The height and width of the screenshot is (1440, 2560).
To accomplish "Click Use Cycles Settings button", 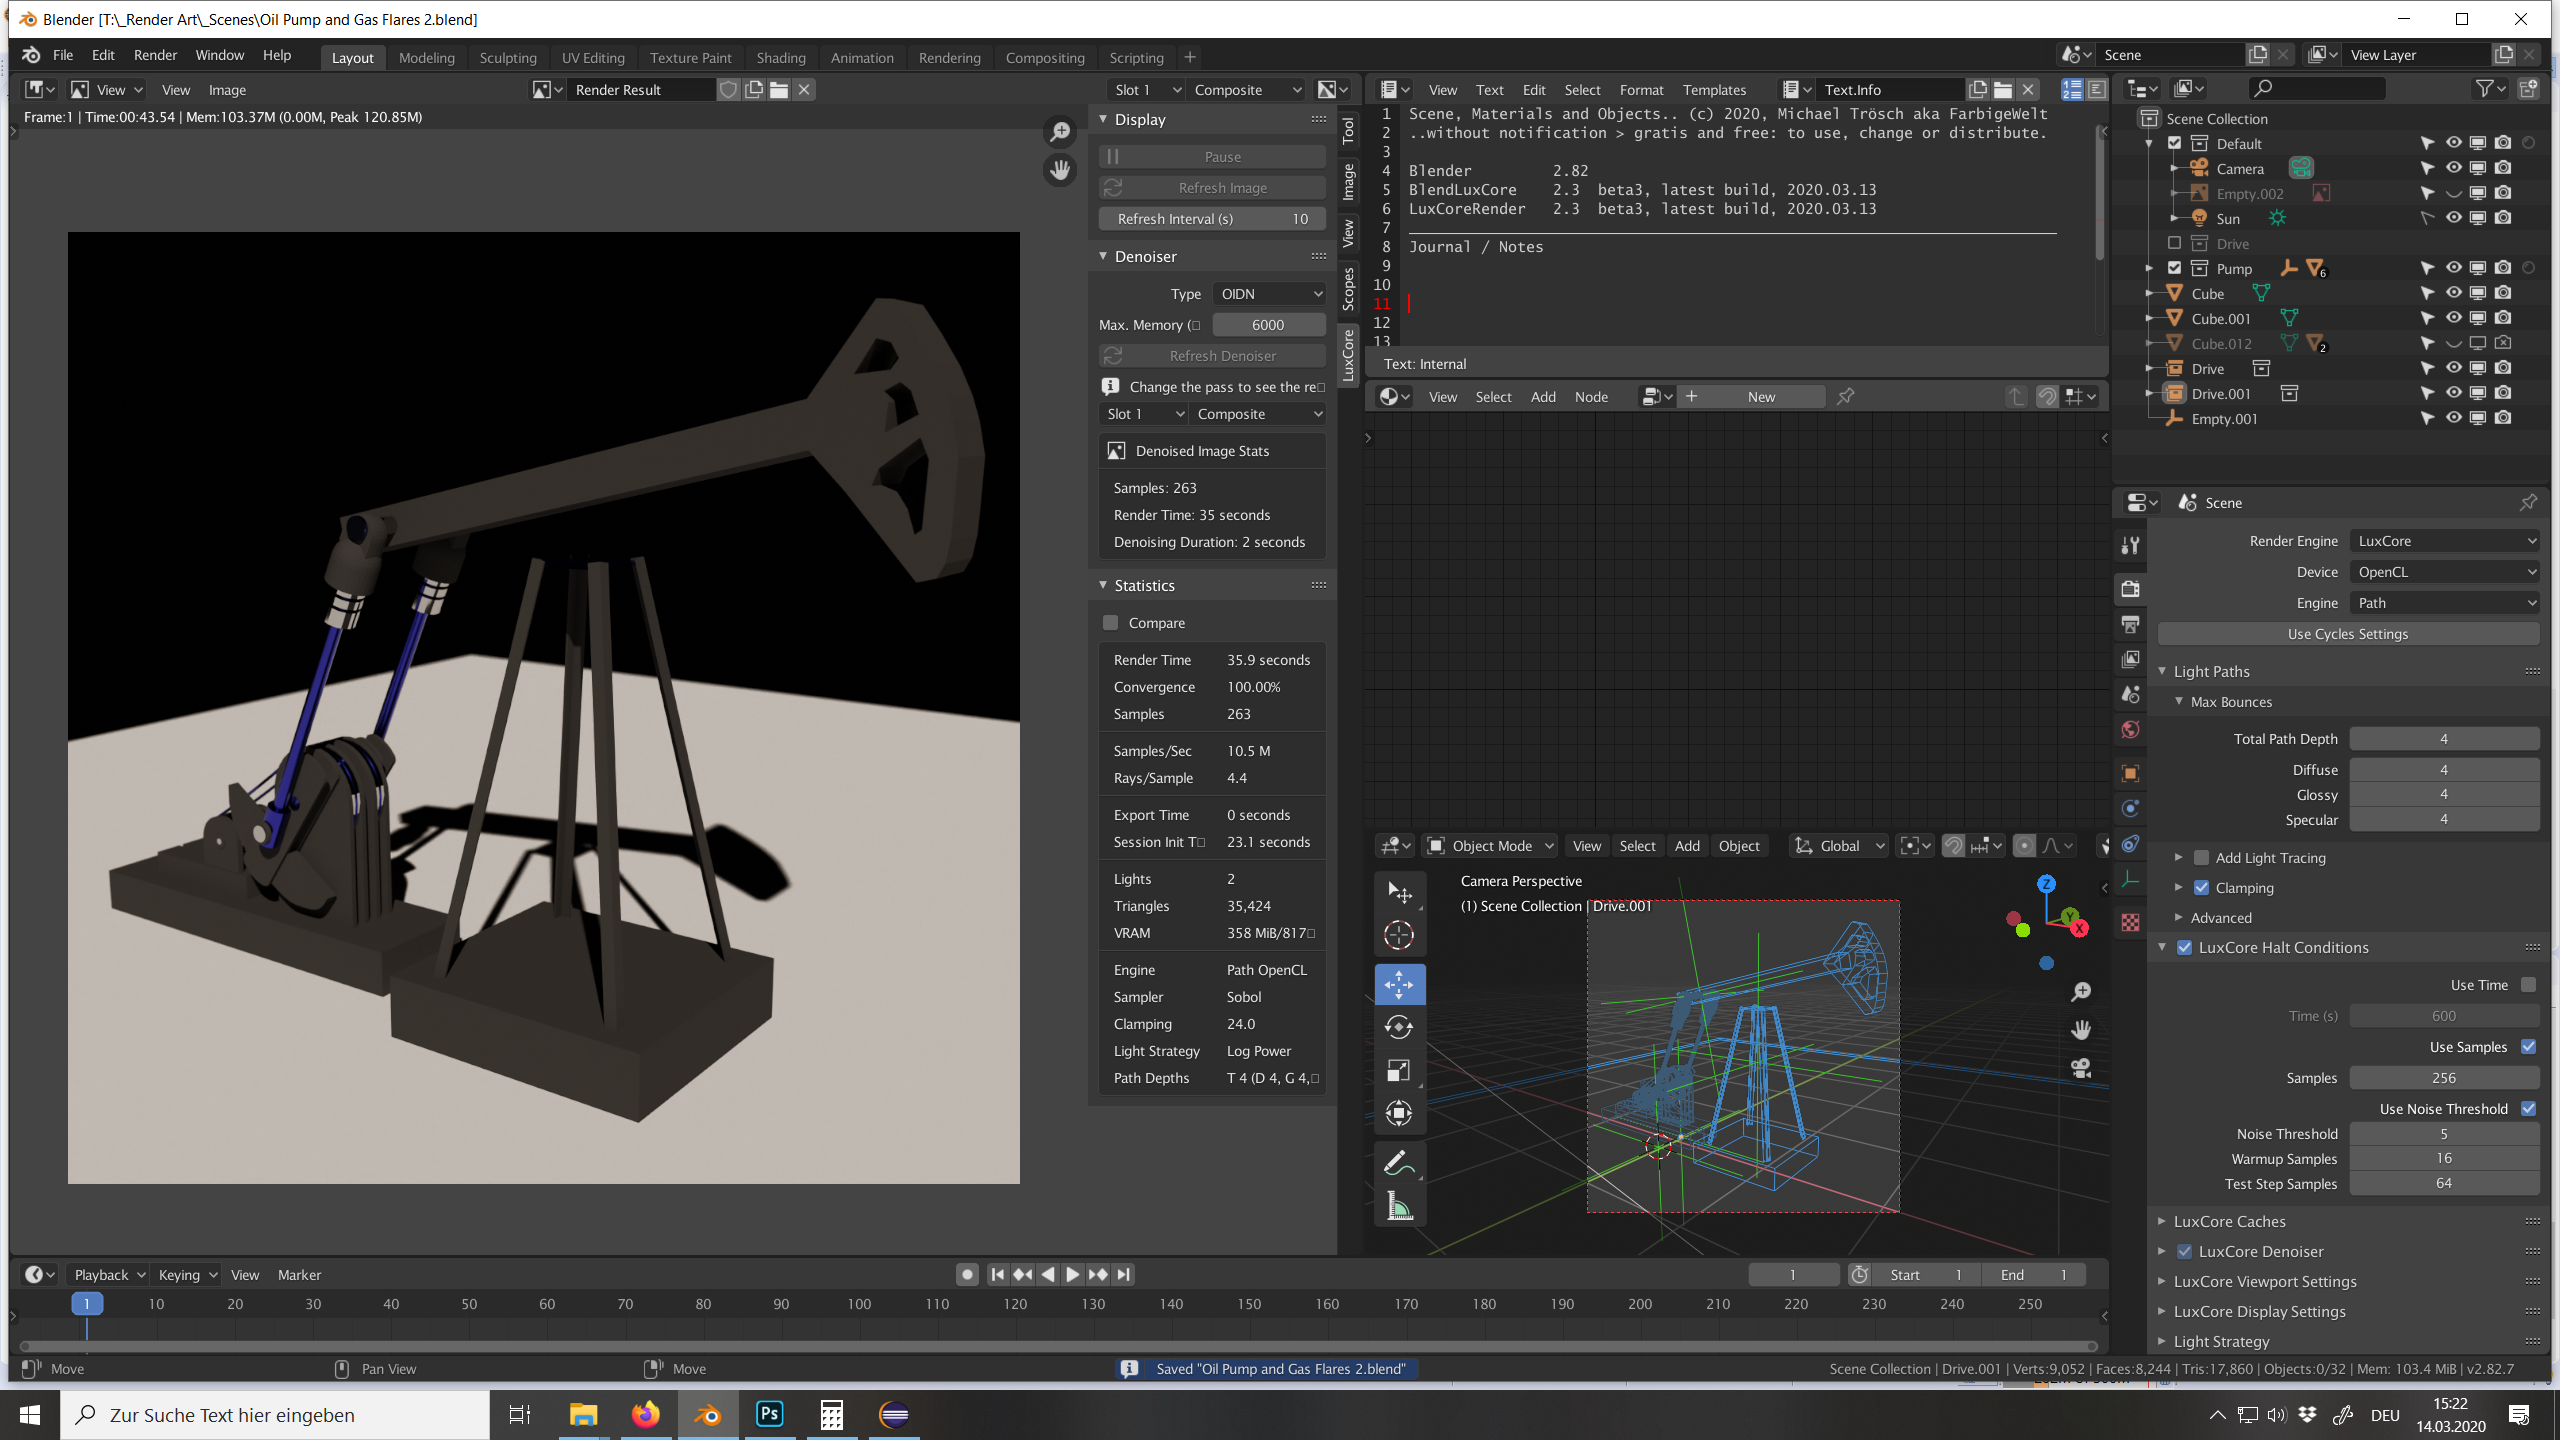I will (2347, 634).
